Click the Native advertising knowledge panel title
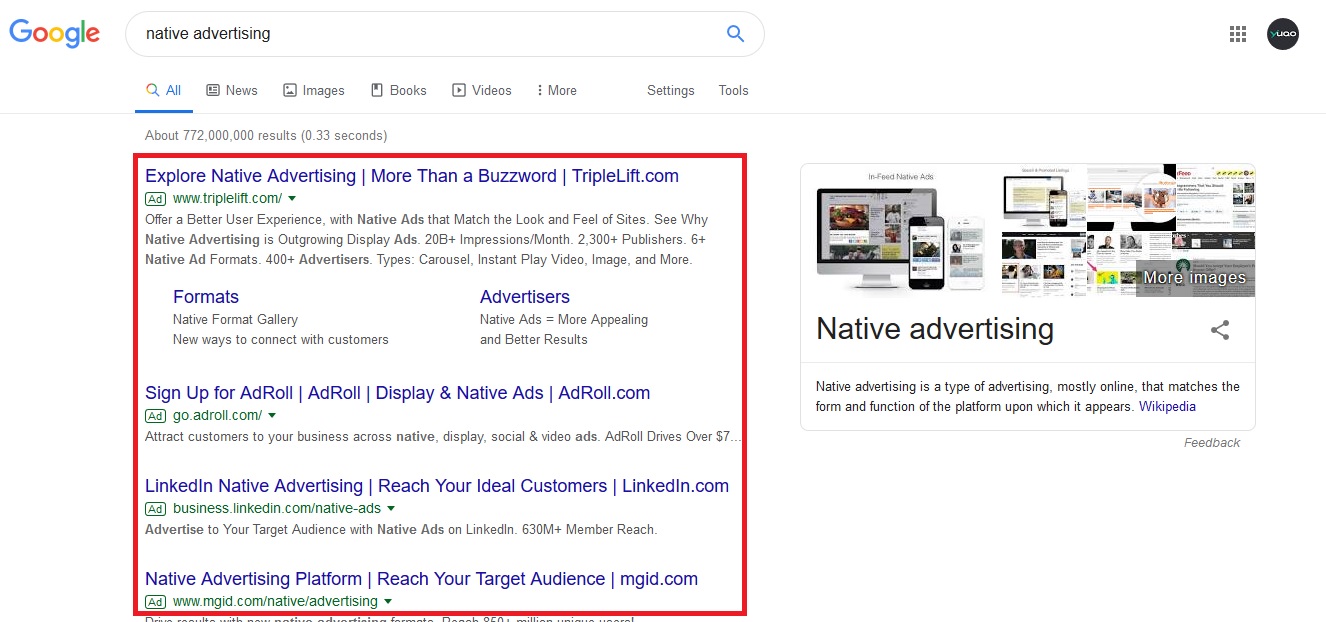Viewport: 1326px width, 622px height. click(935, 329)
